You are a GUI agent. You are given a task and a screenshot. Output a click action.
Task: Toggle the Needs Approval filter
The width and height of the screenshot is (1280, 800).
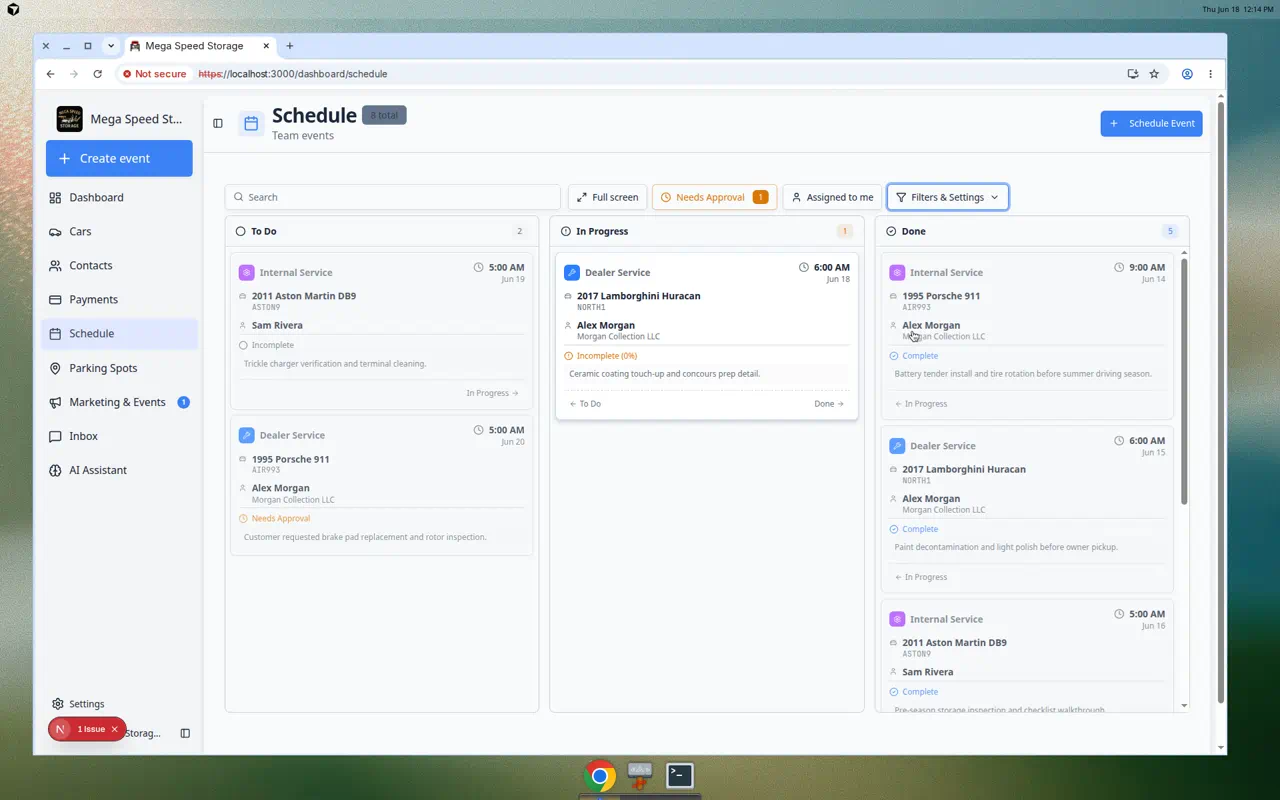point(714,197)
